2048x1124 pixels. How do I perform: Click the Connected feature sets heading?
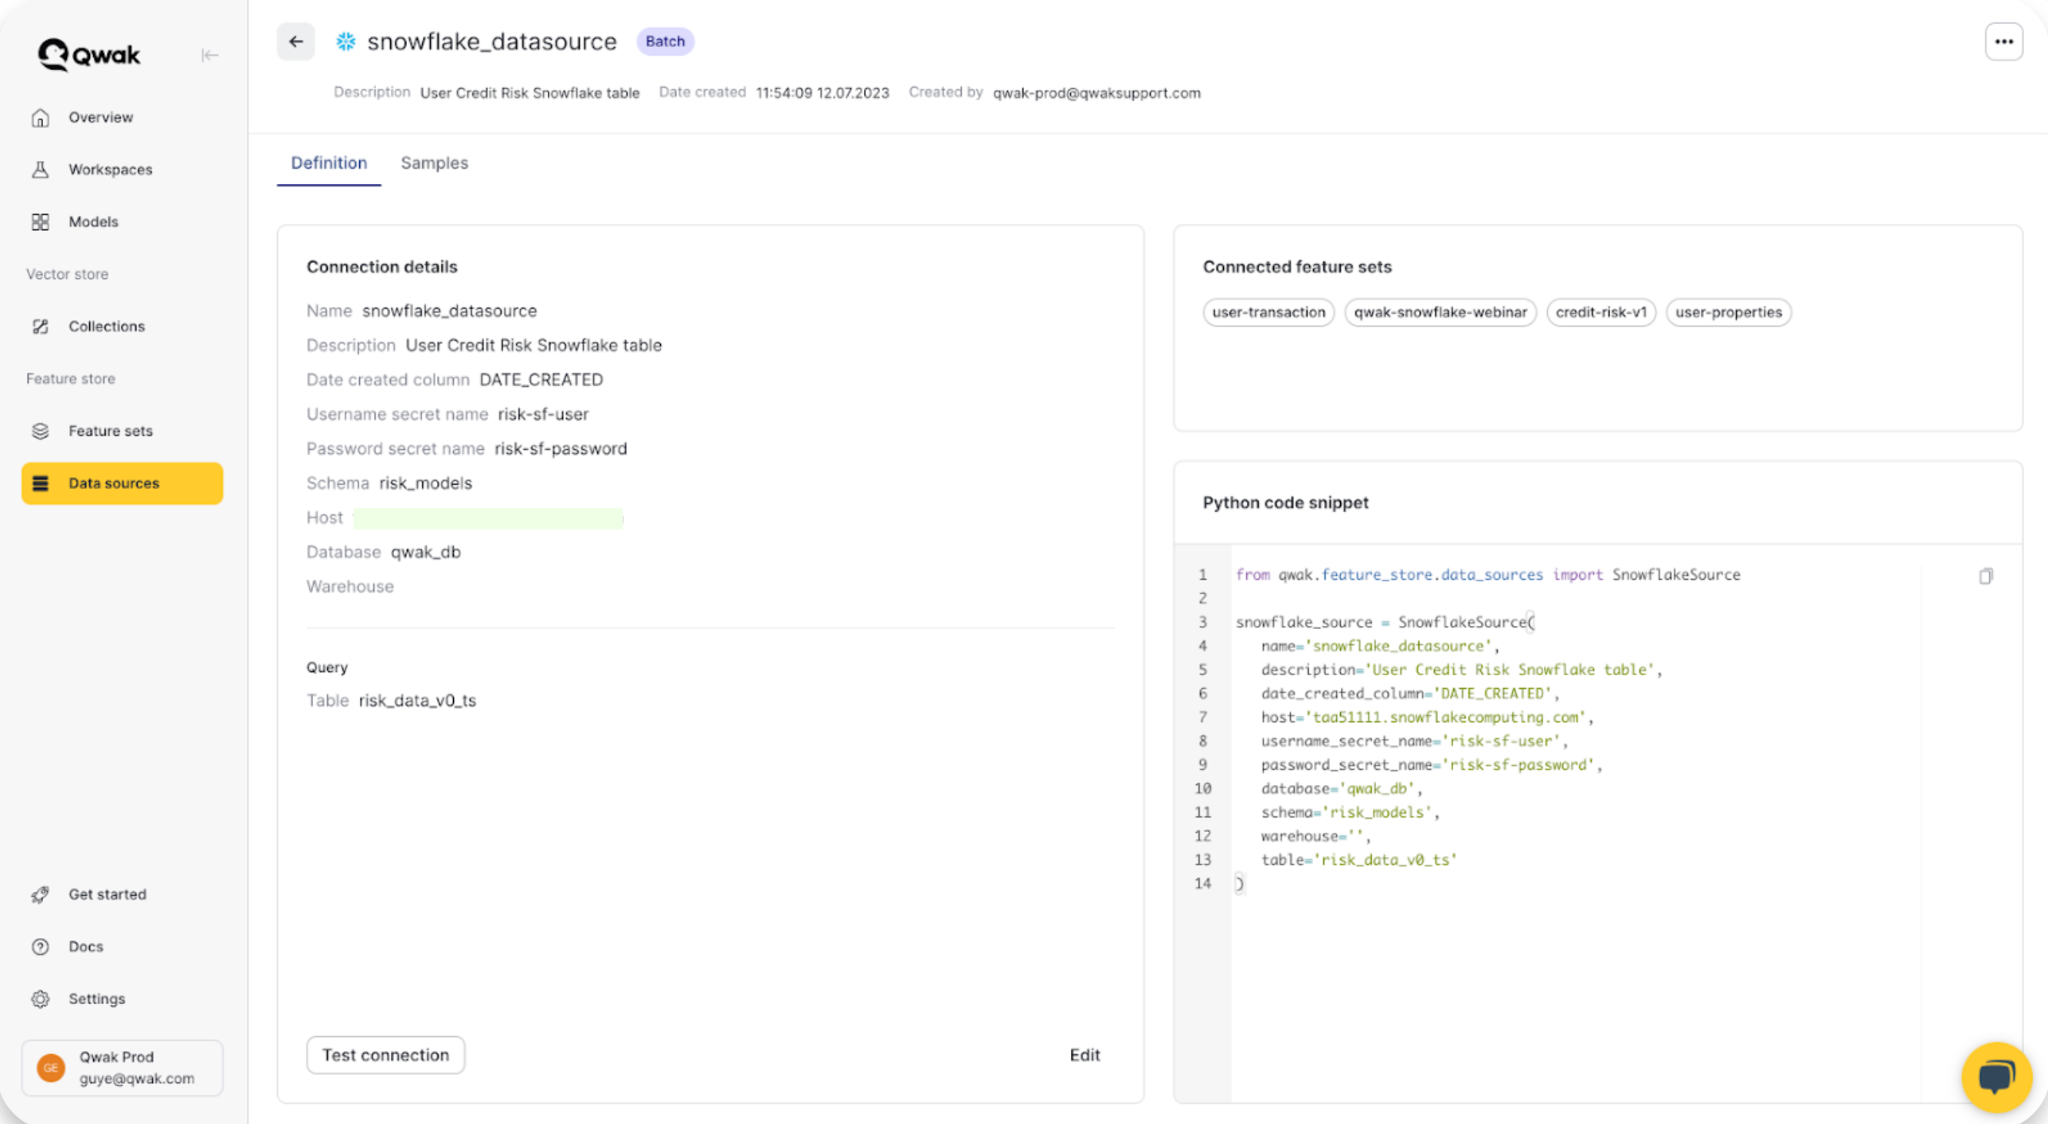[x=1297, y=267]
